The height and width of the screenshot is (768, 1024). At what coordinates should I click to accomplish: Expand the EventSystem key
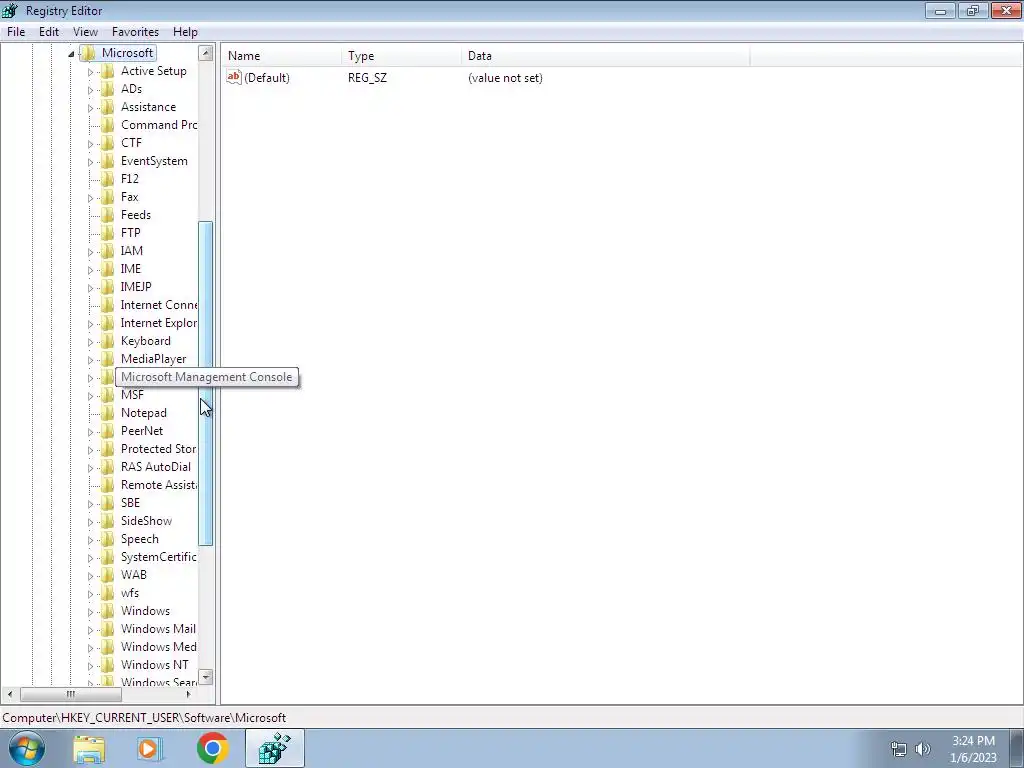(x=90, y=162)
